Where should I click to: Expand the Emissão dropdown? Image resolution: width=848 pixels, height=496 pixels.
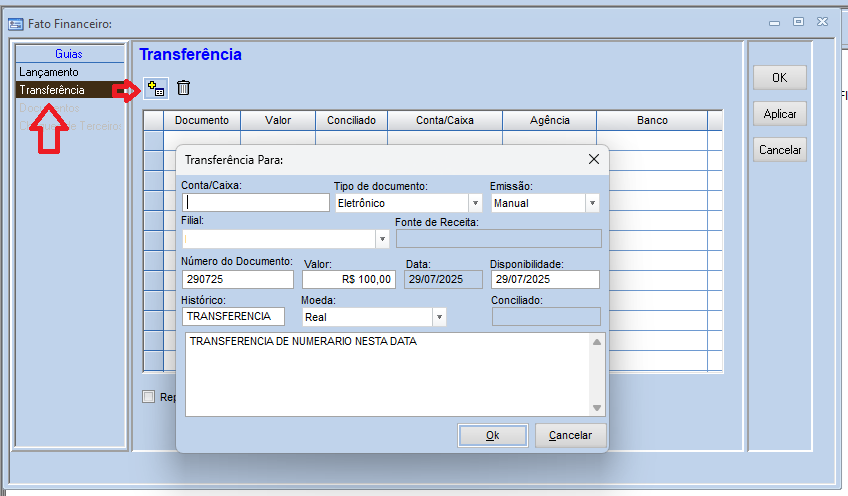pos(592,203)
